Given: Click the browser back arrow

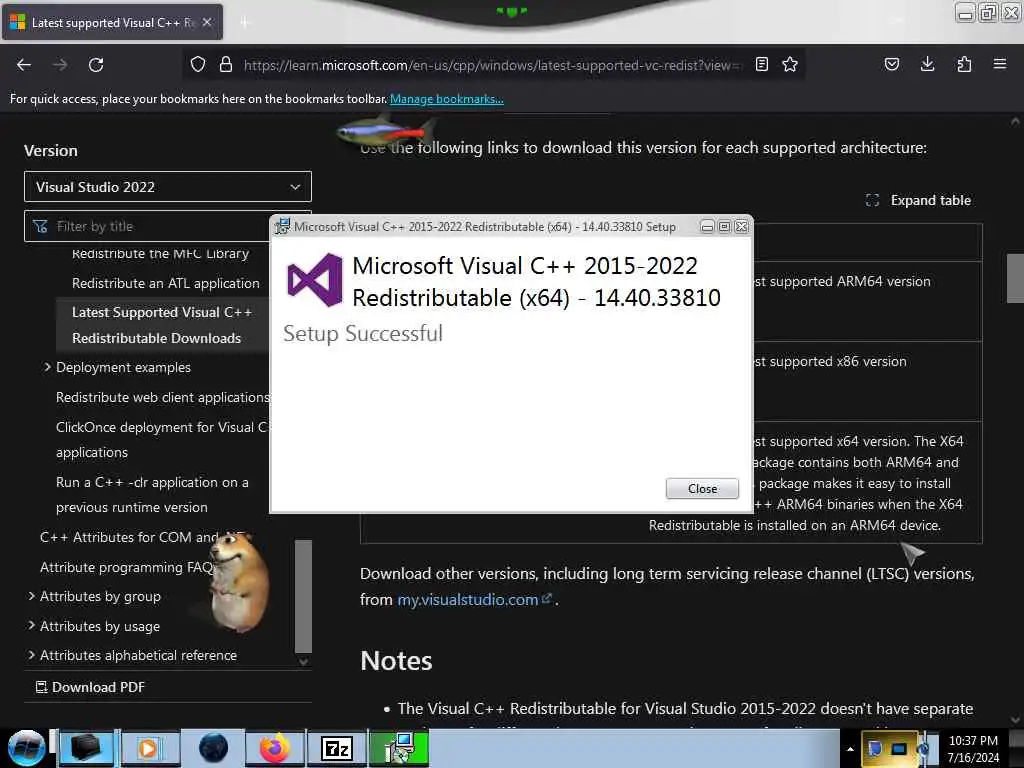Looking at the screenshot, I should [x=24, y=65].
